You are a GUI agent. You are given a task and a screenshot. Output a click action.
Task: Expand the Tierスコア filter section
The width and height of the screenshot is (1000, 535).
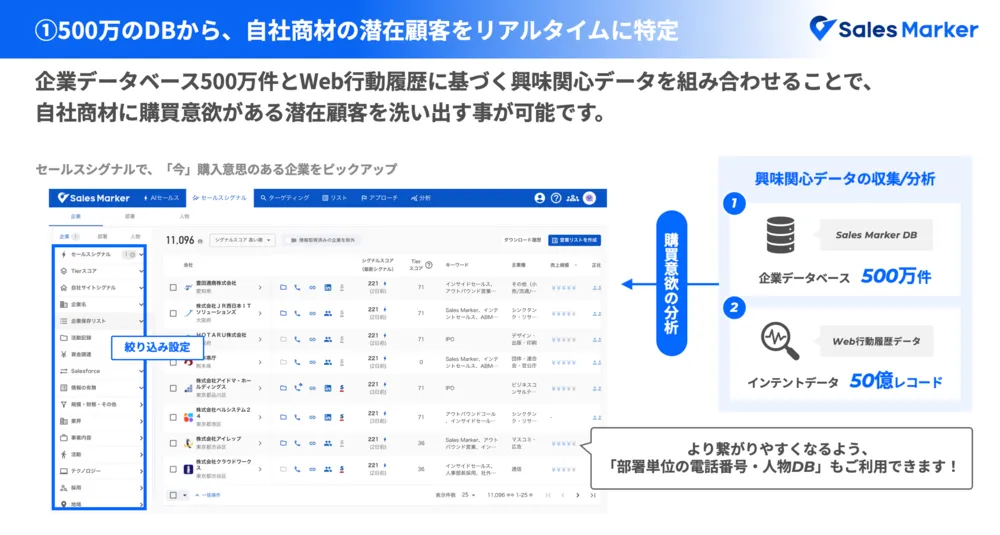pyautogui.click(x=100, y=271)
